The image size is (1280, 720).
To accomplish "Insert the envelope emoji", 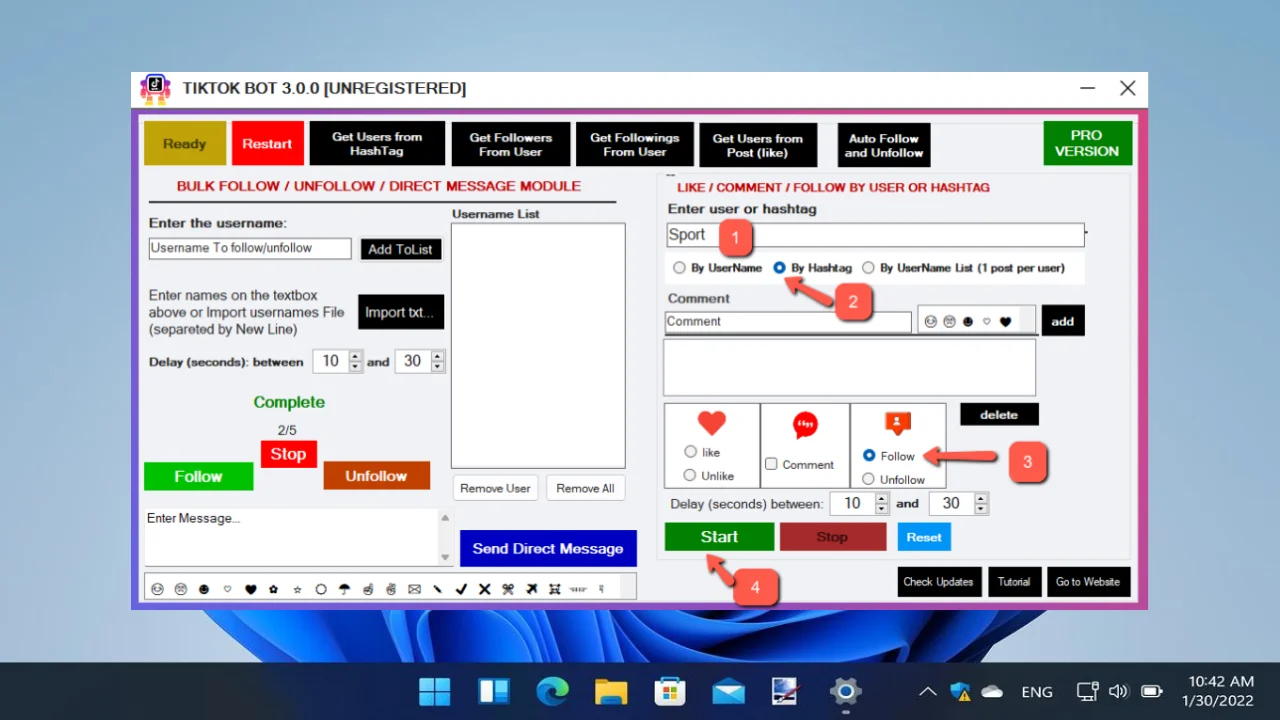I will 414,589.
